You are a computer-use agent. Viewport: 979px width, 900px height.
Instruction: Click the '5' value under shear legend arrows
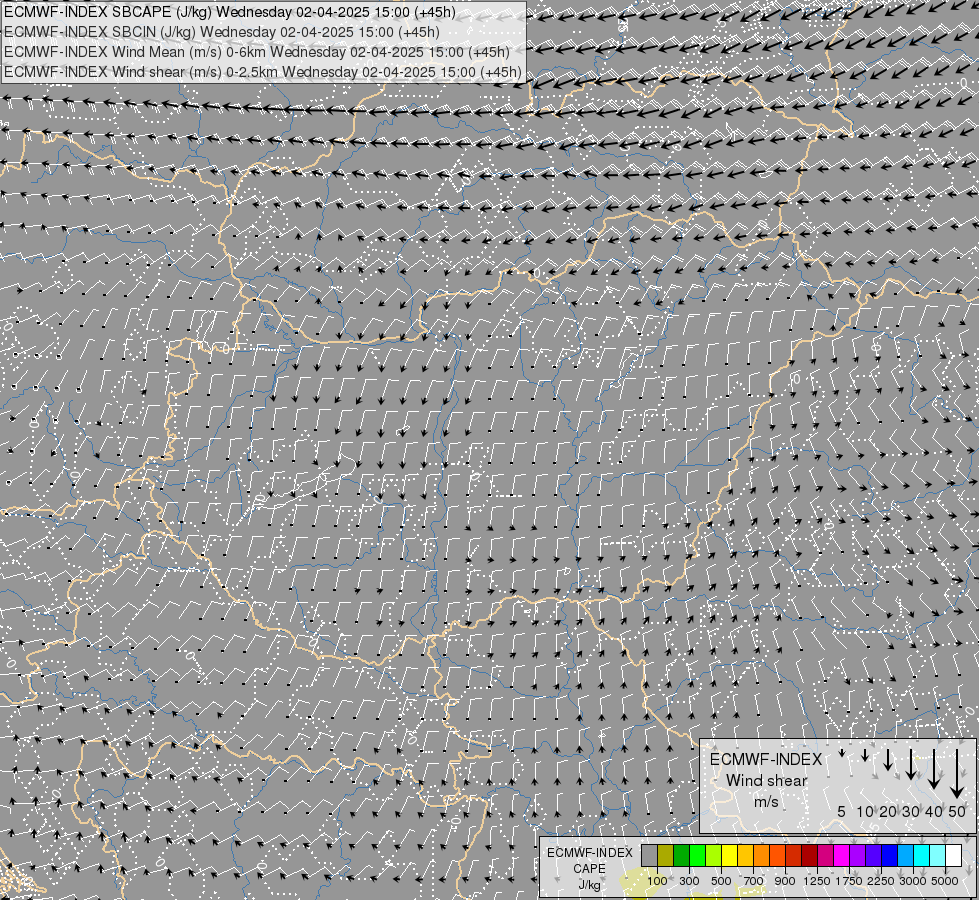[842, 812]
